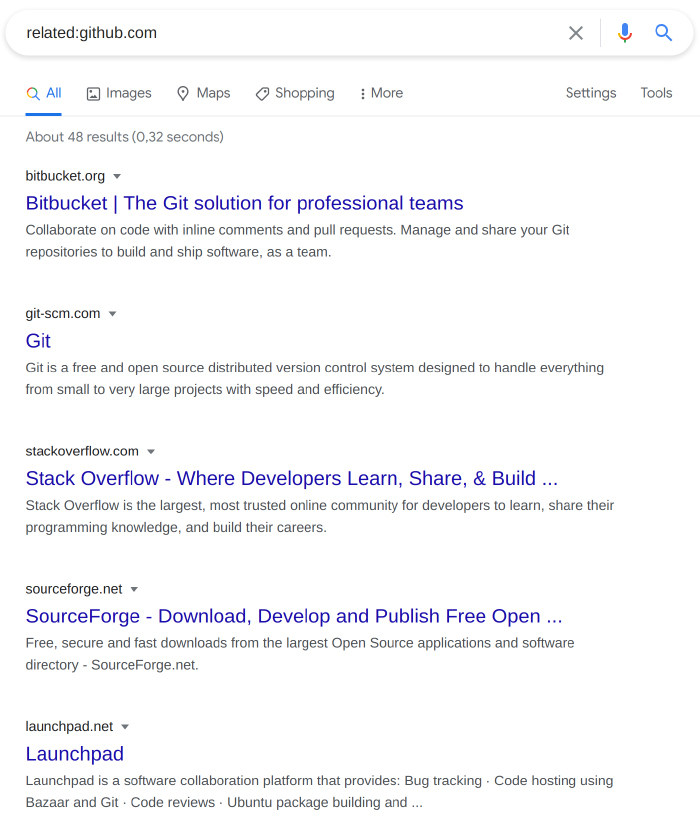Open search Tools
The width and height of the screenshot is (700, 825).
coord(656,93)
